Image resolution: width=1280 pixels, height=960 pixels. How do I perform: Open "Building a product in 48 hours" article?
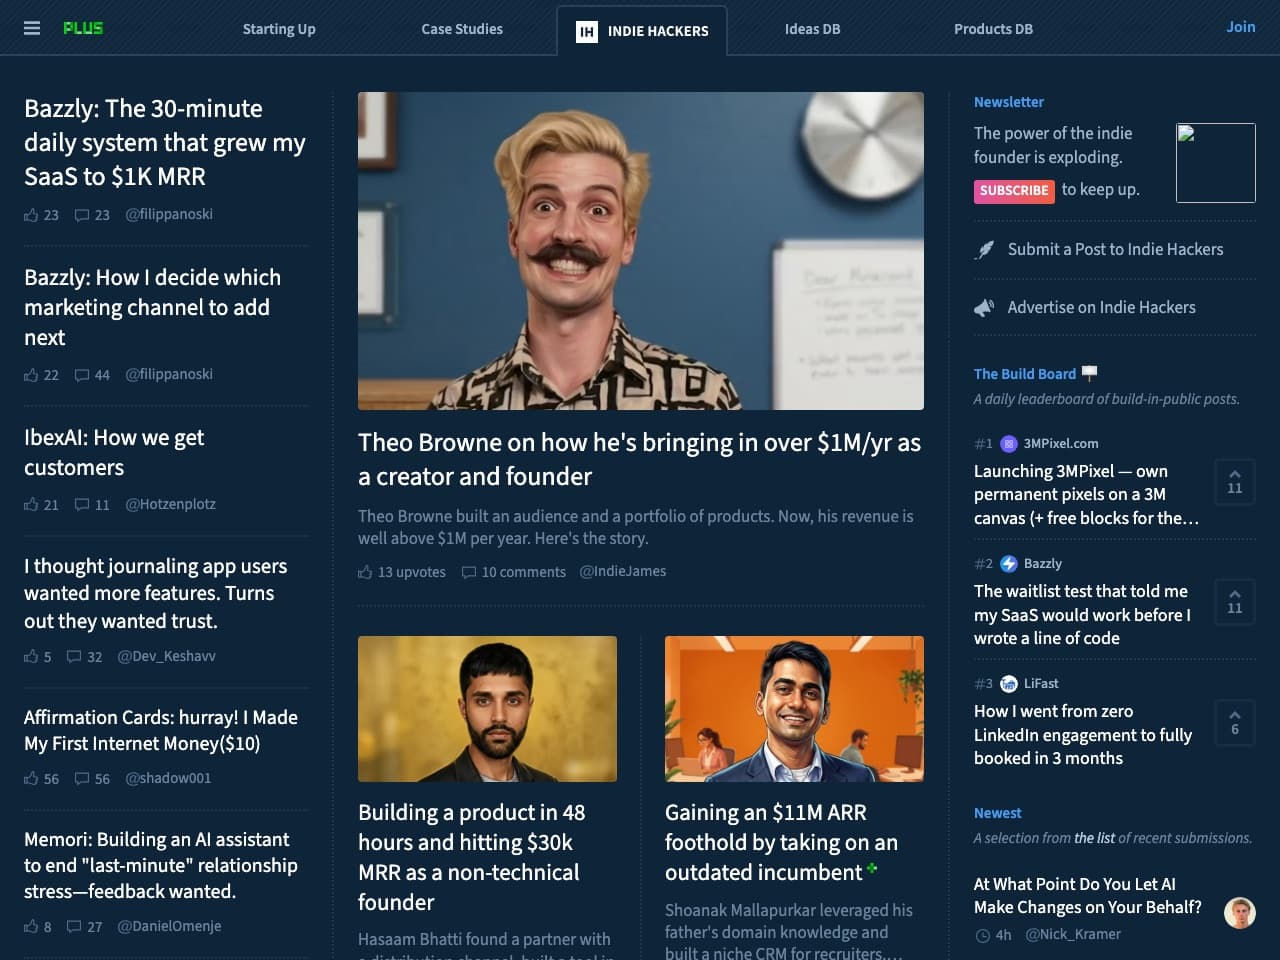pyautogui.click(x=472, y=857)
